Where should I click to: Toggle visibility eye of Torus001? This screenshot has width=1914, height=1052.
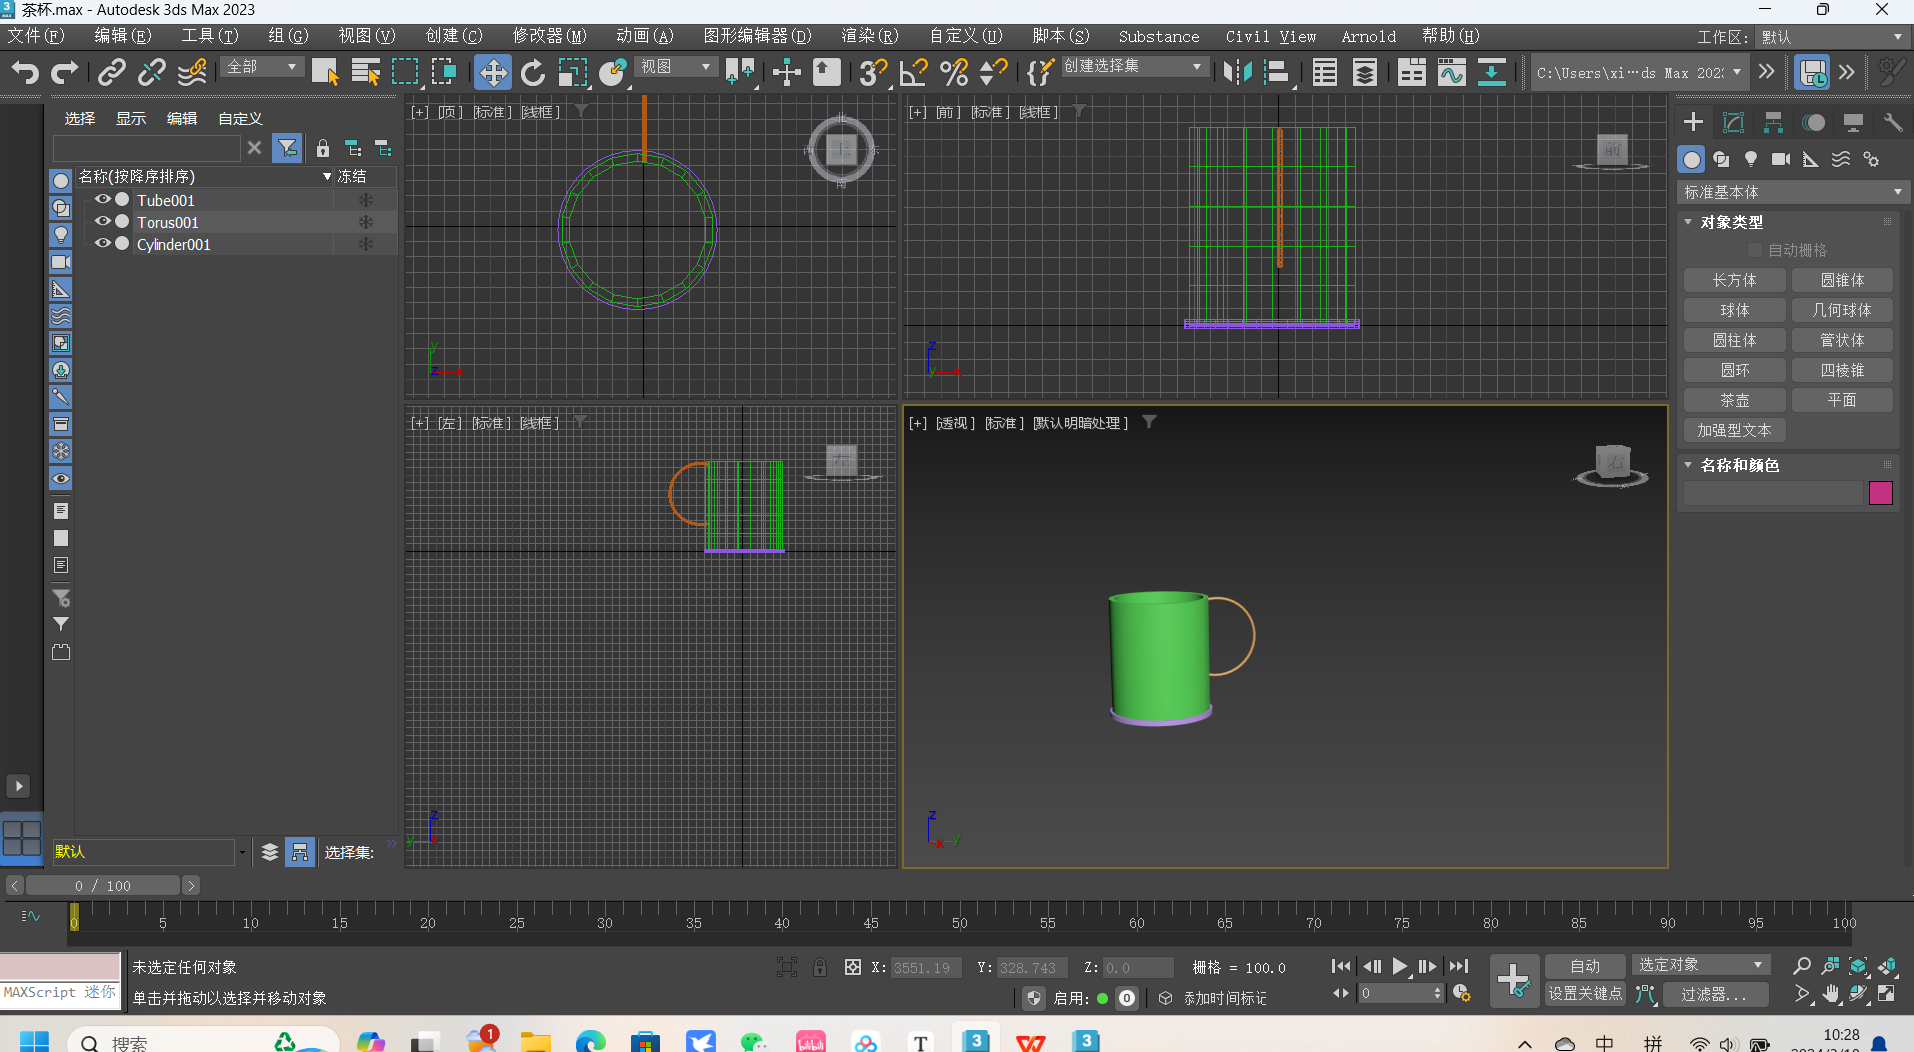pyautogui.click(x=102, y=221)
